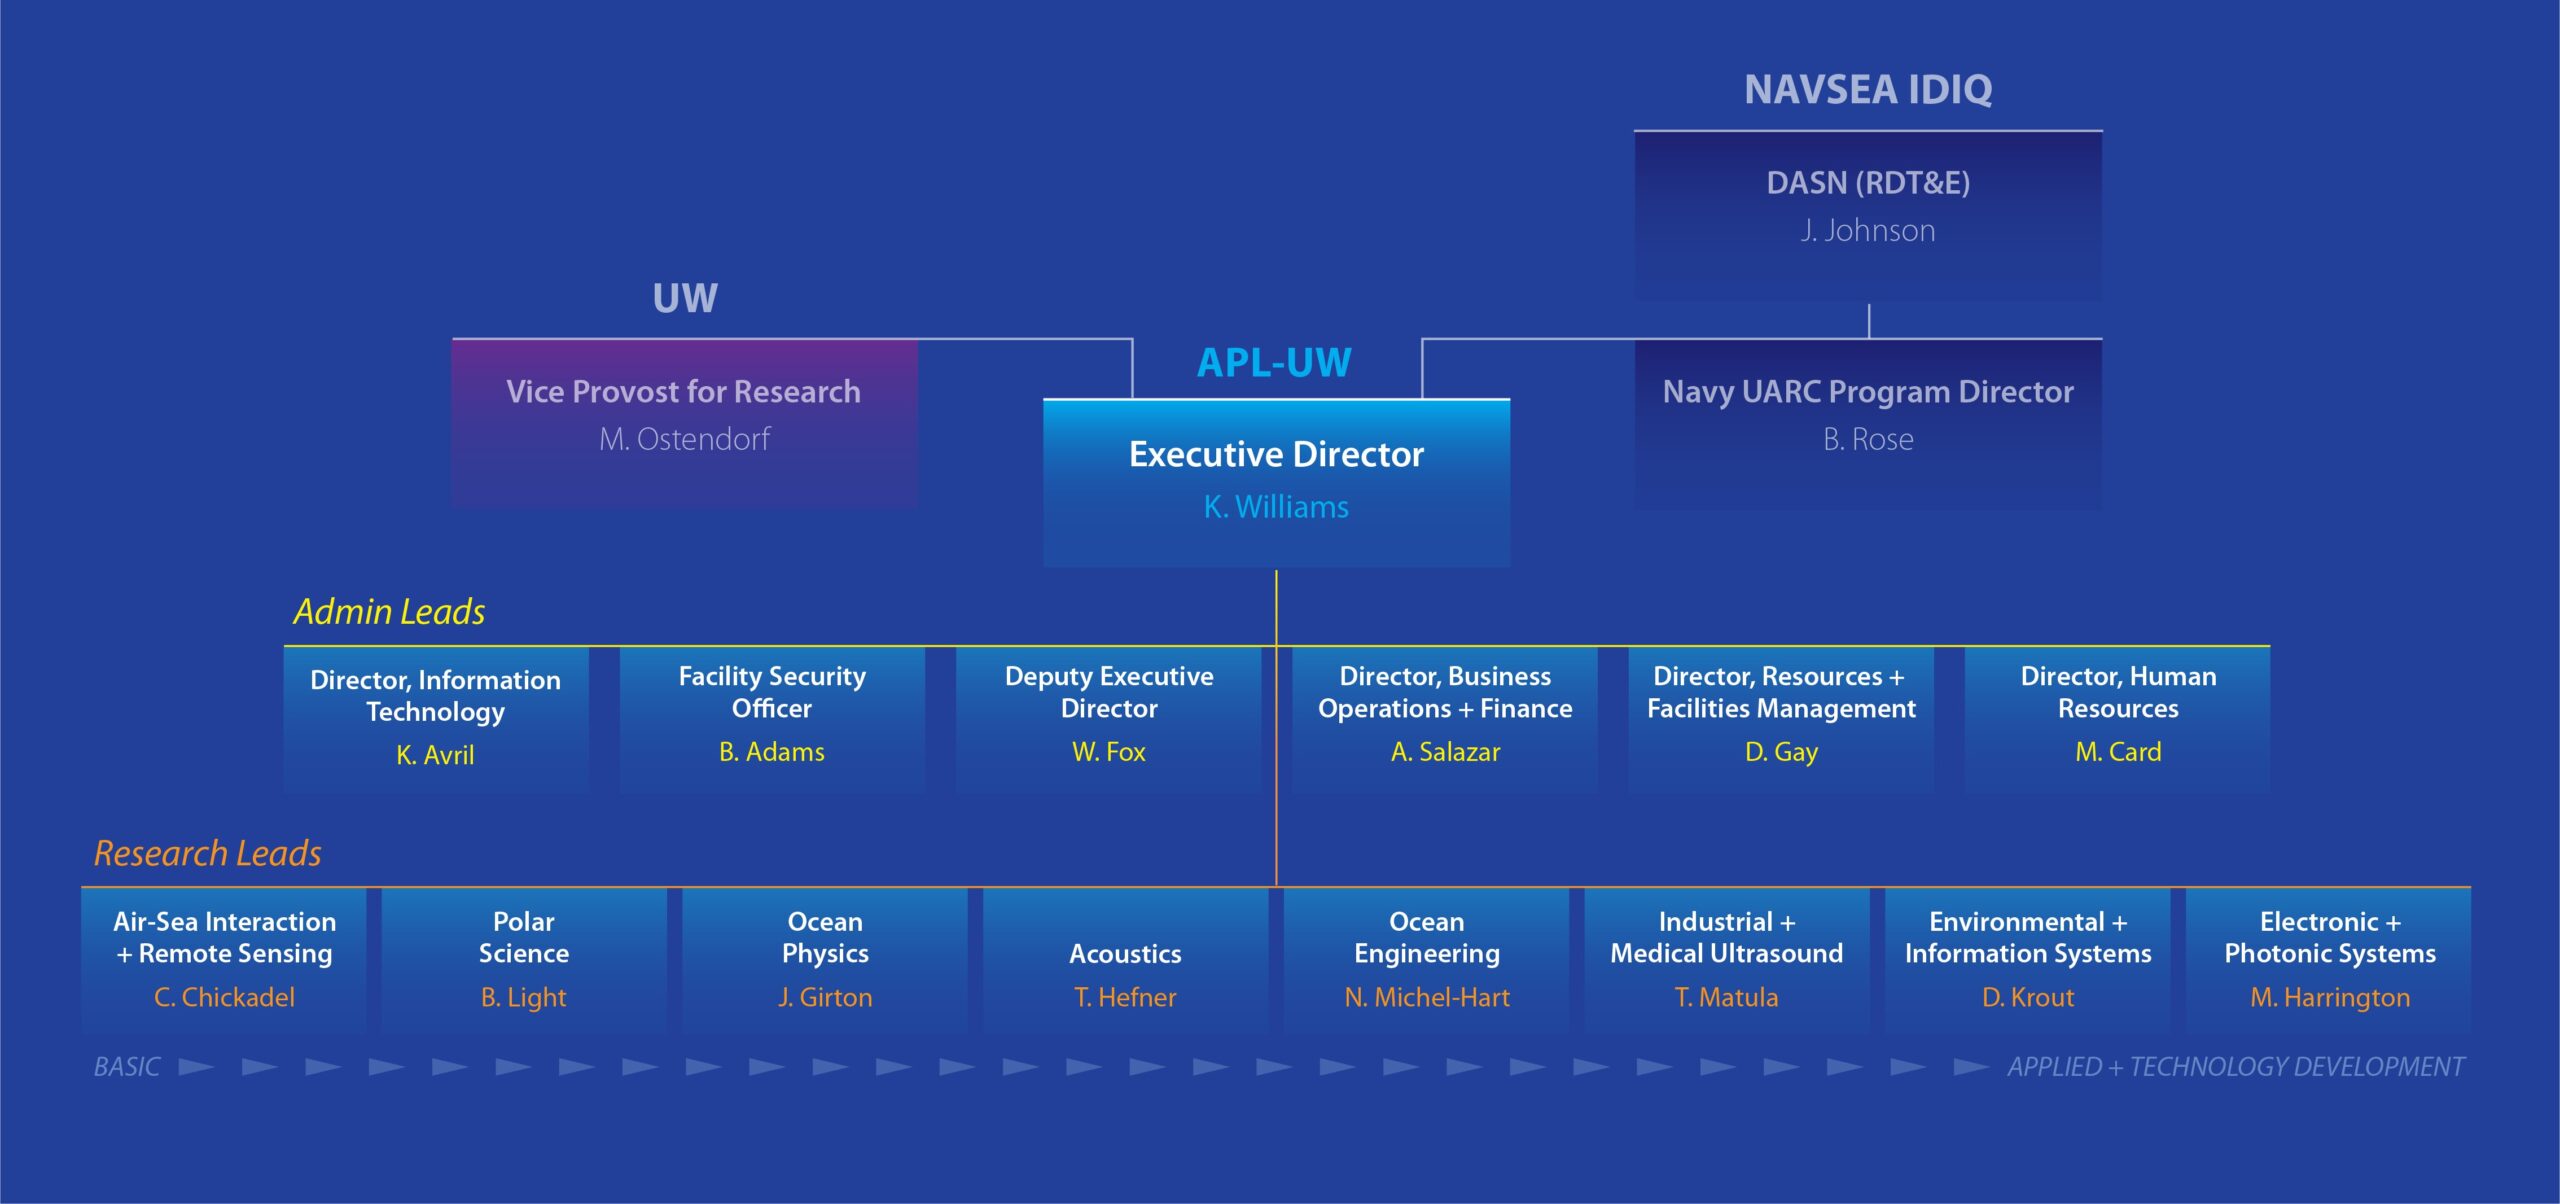Click the name M. Ostendorf

coord(684,439)
